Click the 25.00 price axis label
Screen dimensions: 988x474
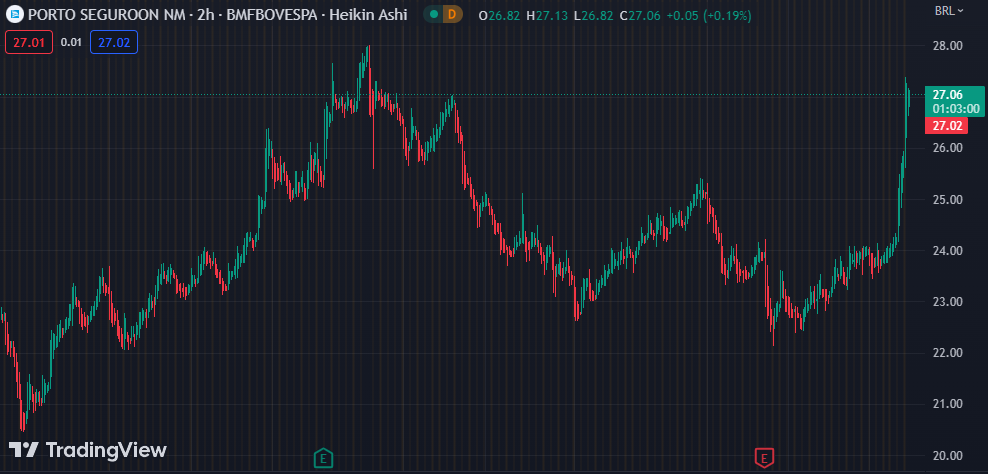coord(947,200)
